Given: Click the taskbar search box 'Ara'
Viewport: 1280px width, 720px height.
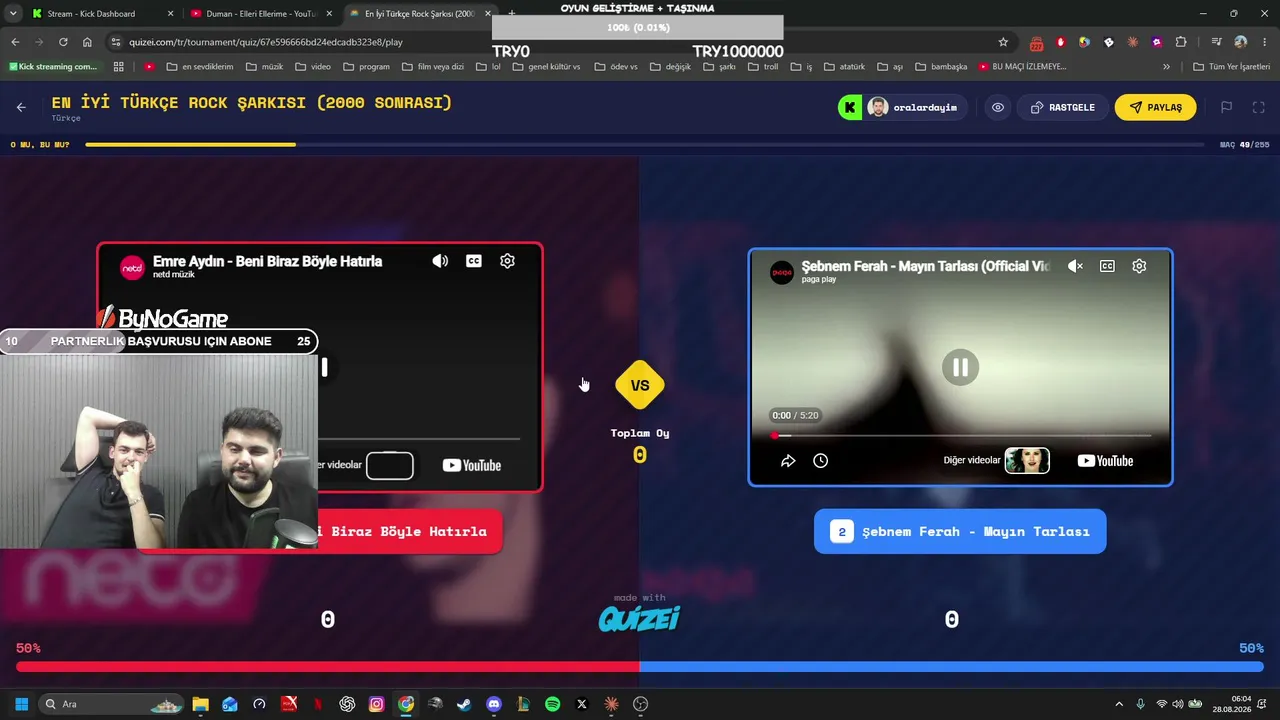Looking at the screenshot, I should pyautogui.click(x=111, y=704).
